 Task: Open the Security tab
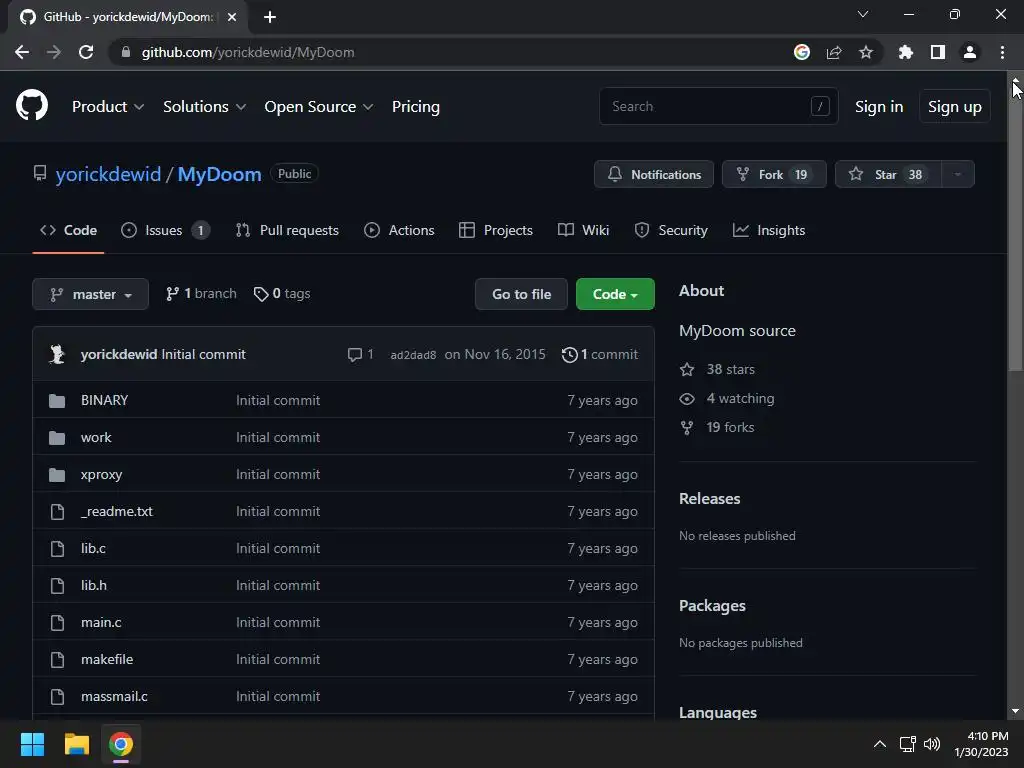[x=671, y=230]
